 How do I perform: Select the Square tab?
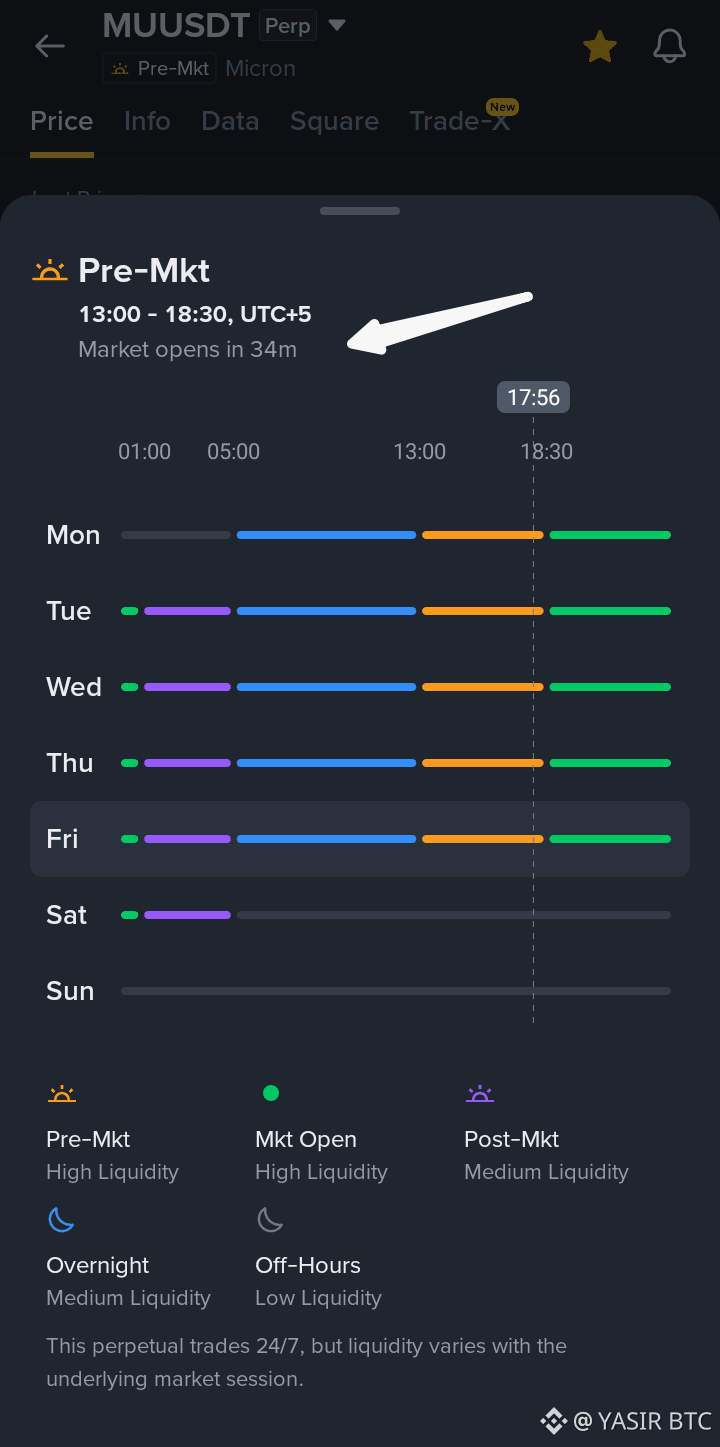pyautogui.click(x=334, y=121)
